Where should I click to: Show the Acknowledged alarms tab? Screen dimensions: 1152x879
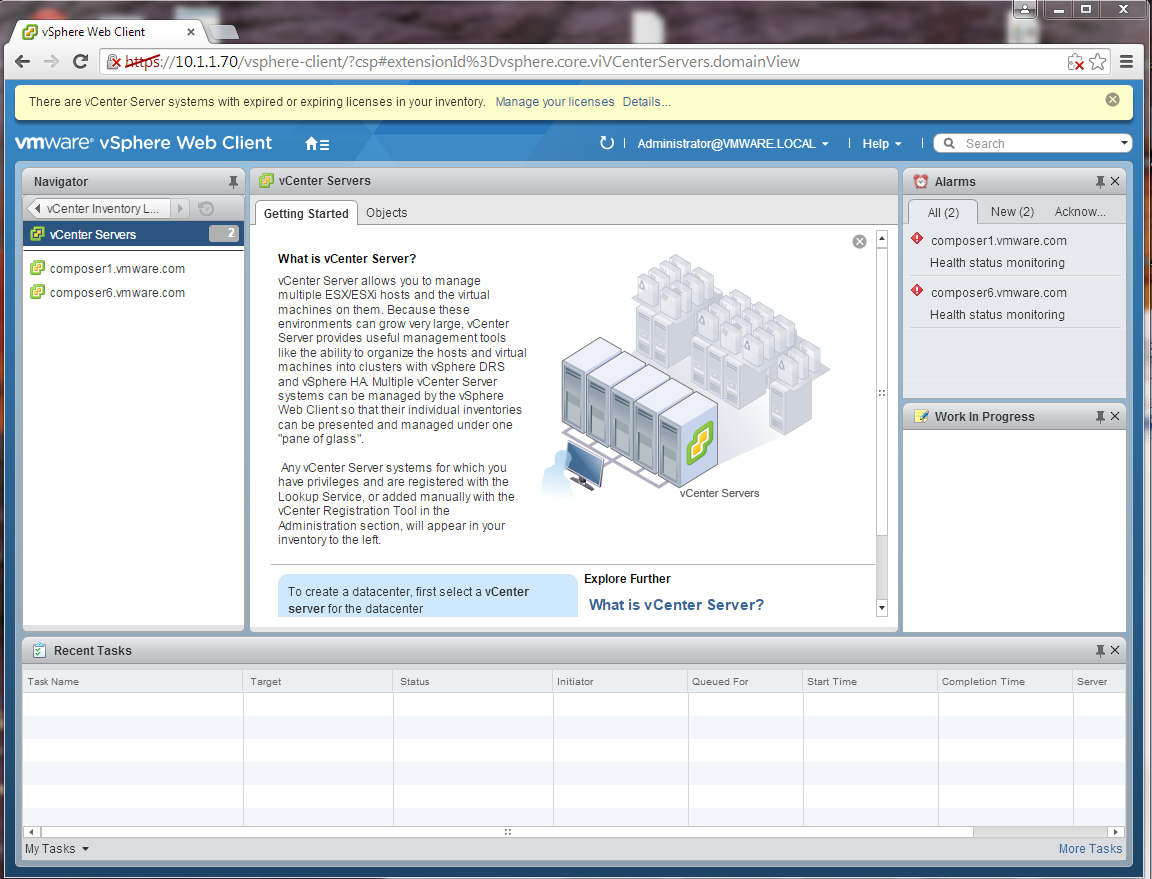1079,212
